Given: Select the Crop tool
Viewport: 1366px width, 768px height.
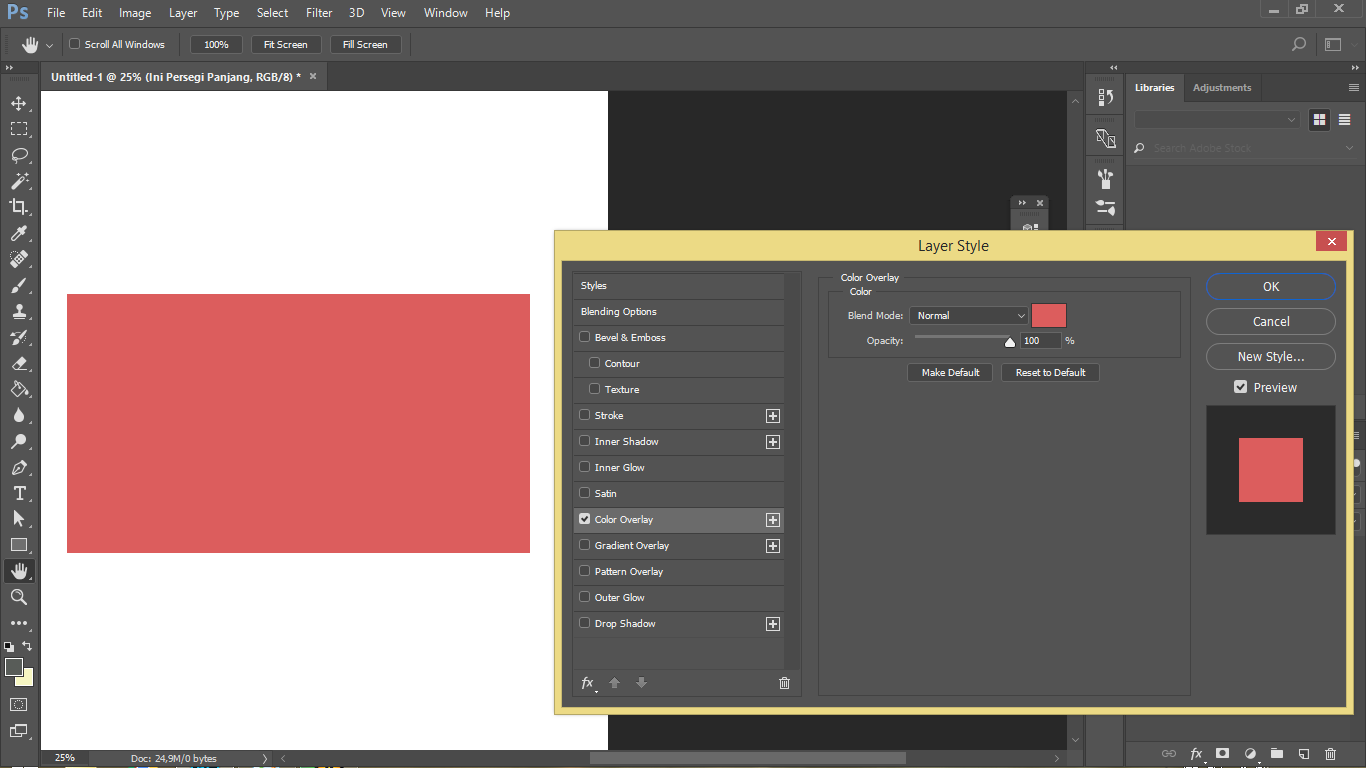Looking at the screenshot, I should tap(20, 207).
